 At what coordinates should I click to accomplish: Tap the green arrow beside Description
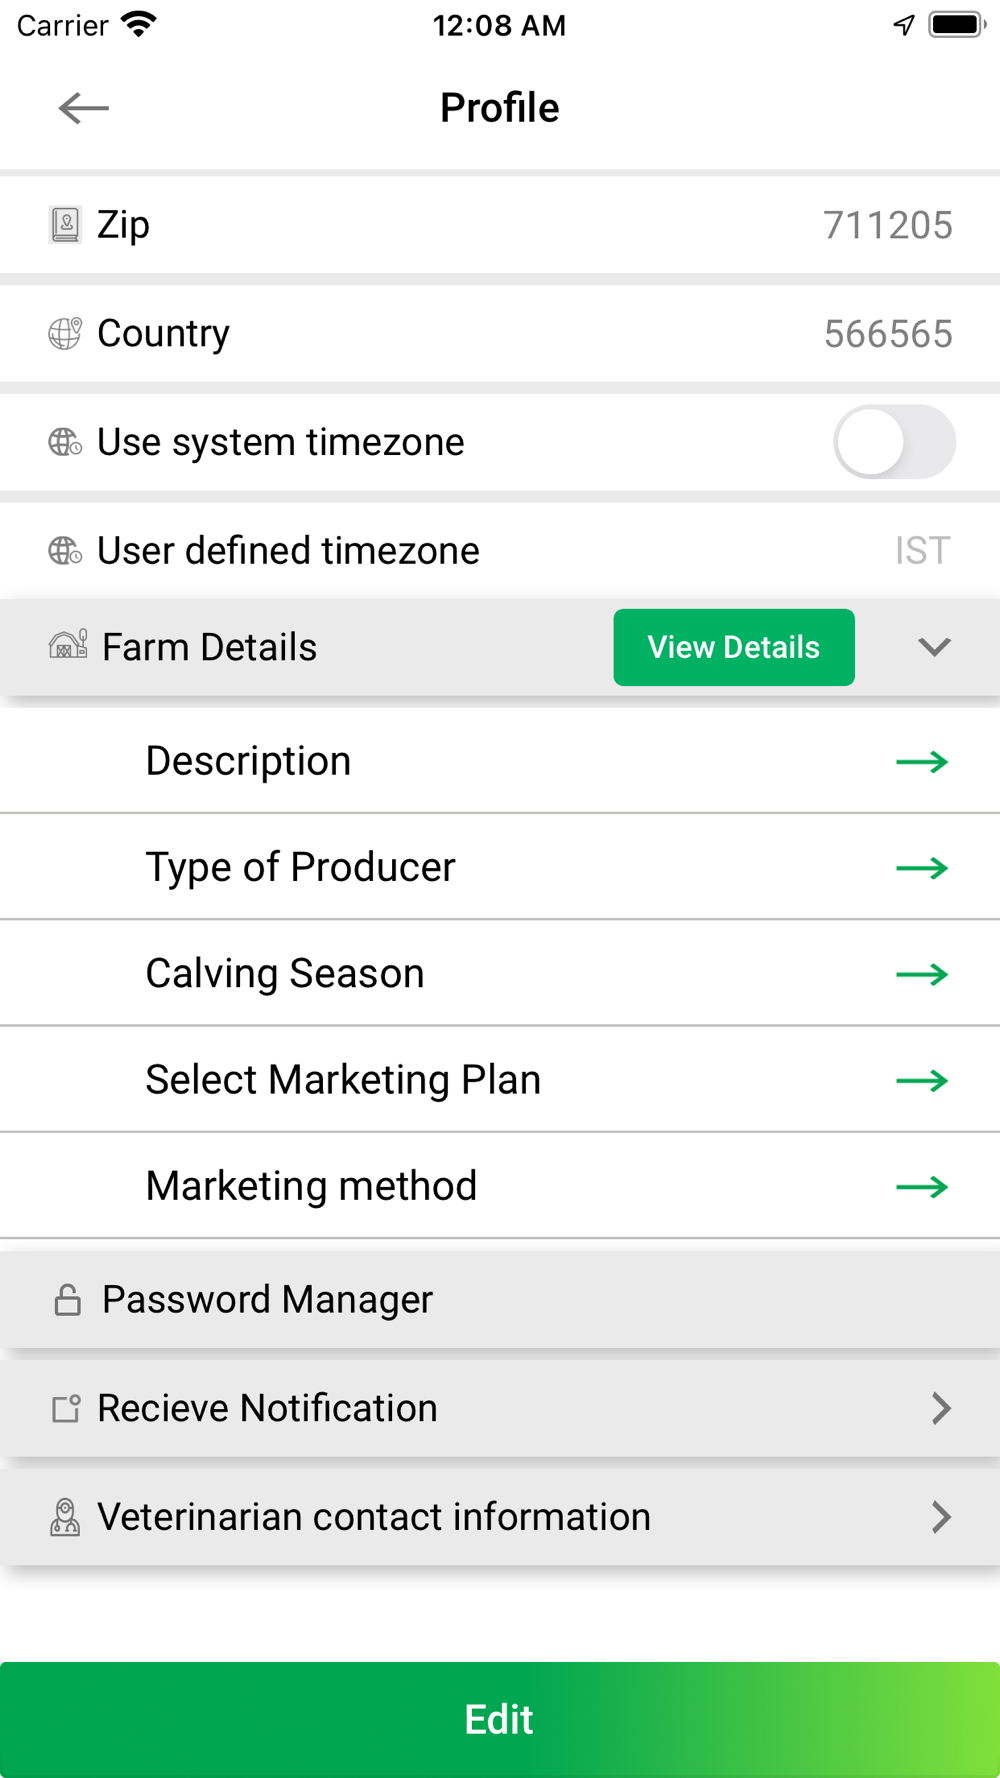pyautogui.click(x=921, y=762)
